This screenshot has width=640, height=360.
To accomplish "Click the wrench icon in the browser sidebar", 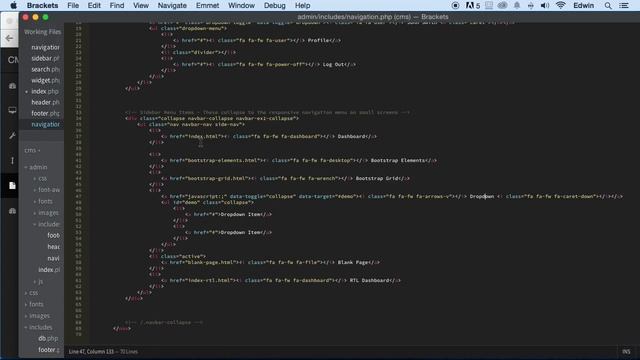I will pos(12,136).
